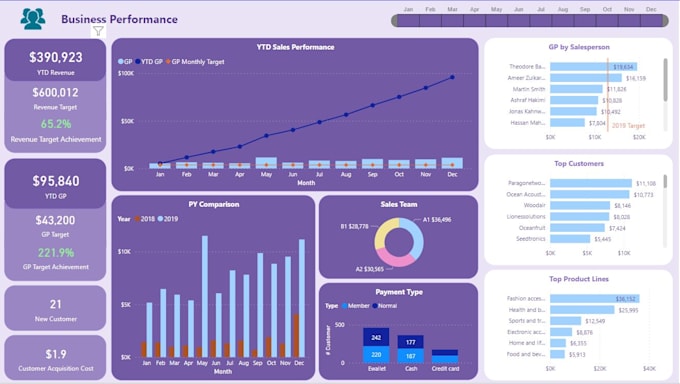Click the Oceanfruit customer bar
The image size is (680, 384).
tap(577, 228)
